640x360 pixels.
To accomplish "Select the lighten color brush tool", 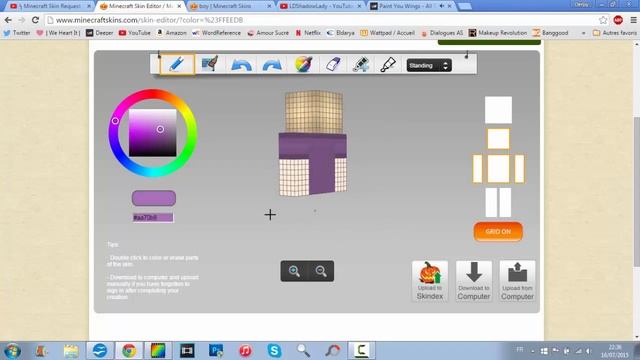I will (x=360, y=64).
